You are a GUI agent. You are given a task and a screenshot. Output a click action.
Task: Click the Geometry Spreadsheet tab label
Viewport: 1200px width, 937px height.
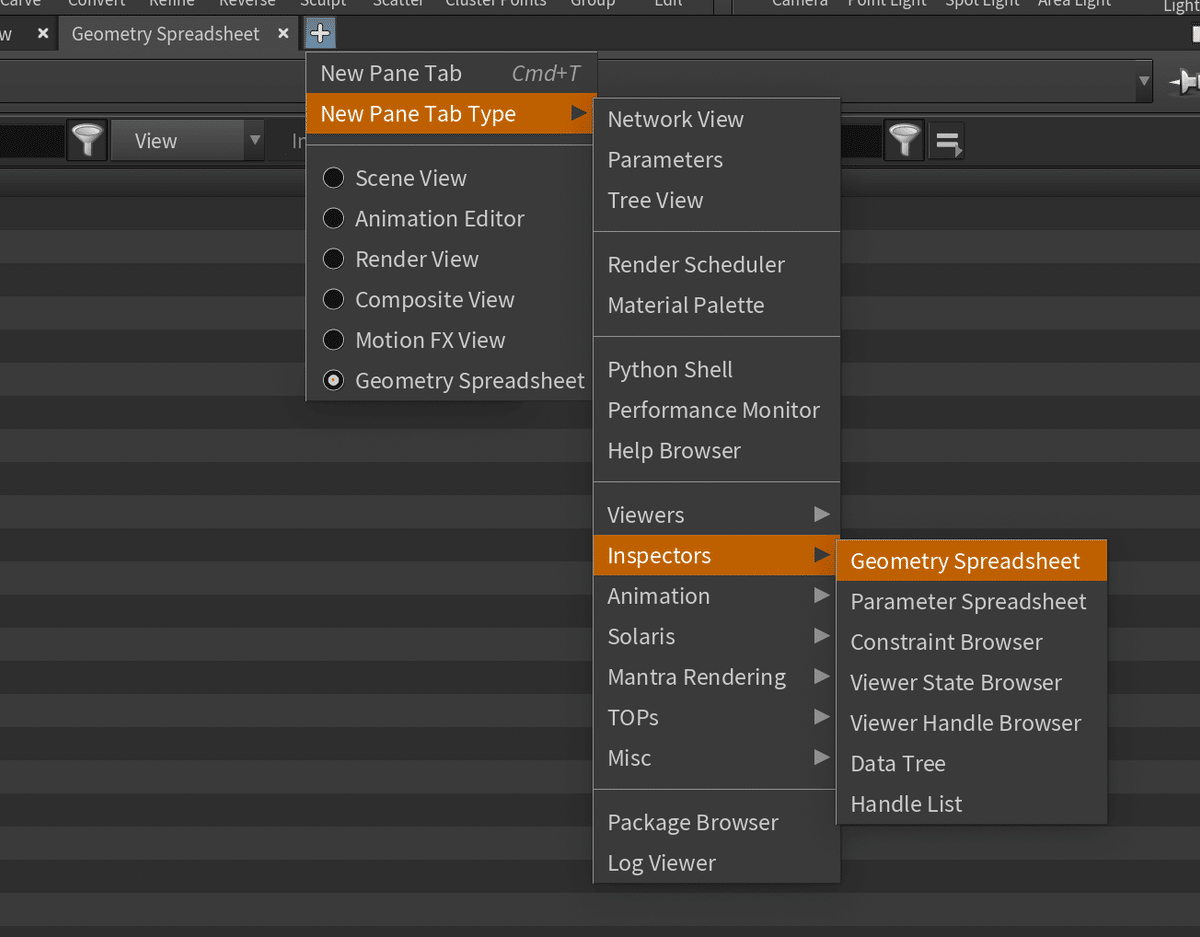[x=165, y=34]
